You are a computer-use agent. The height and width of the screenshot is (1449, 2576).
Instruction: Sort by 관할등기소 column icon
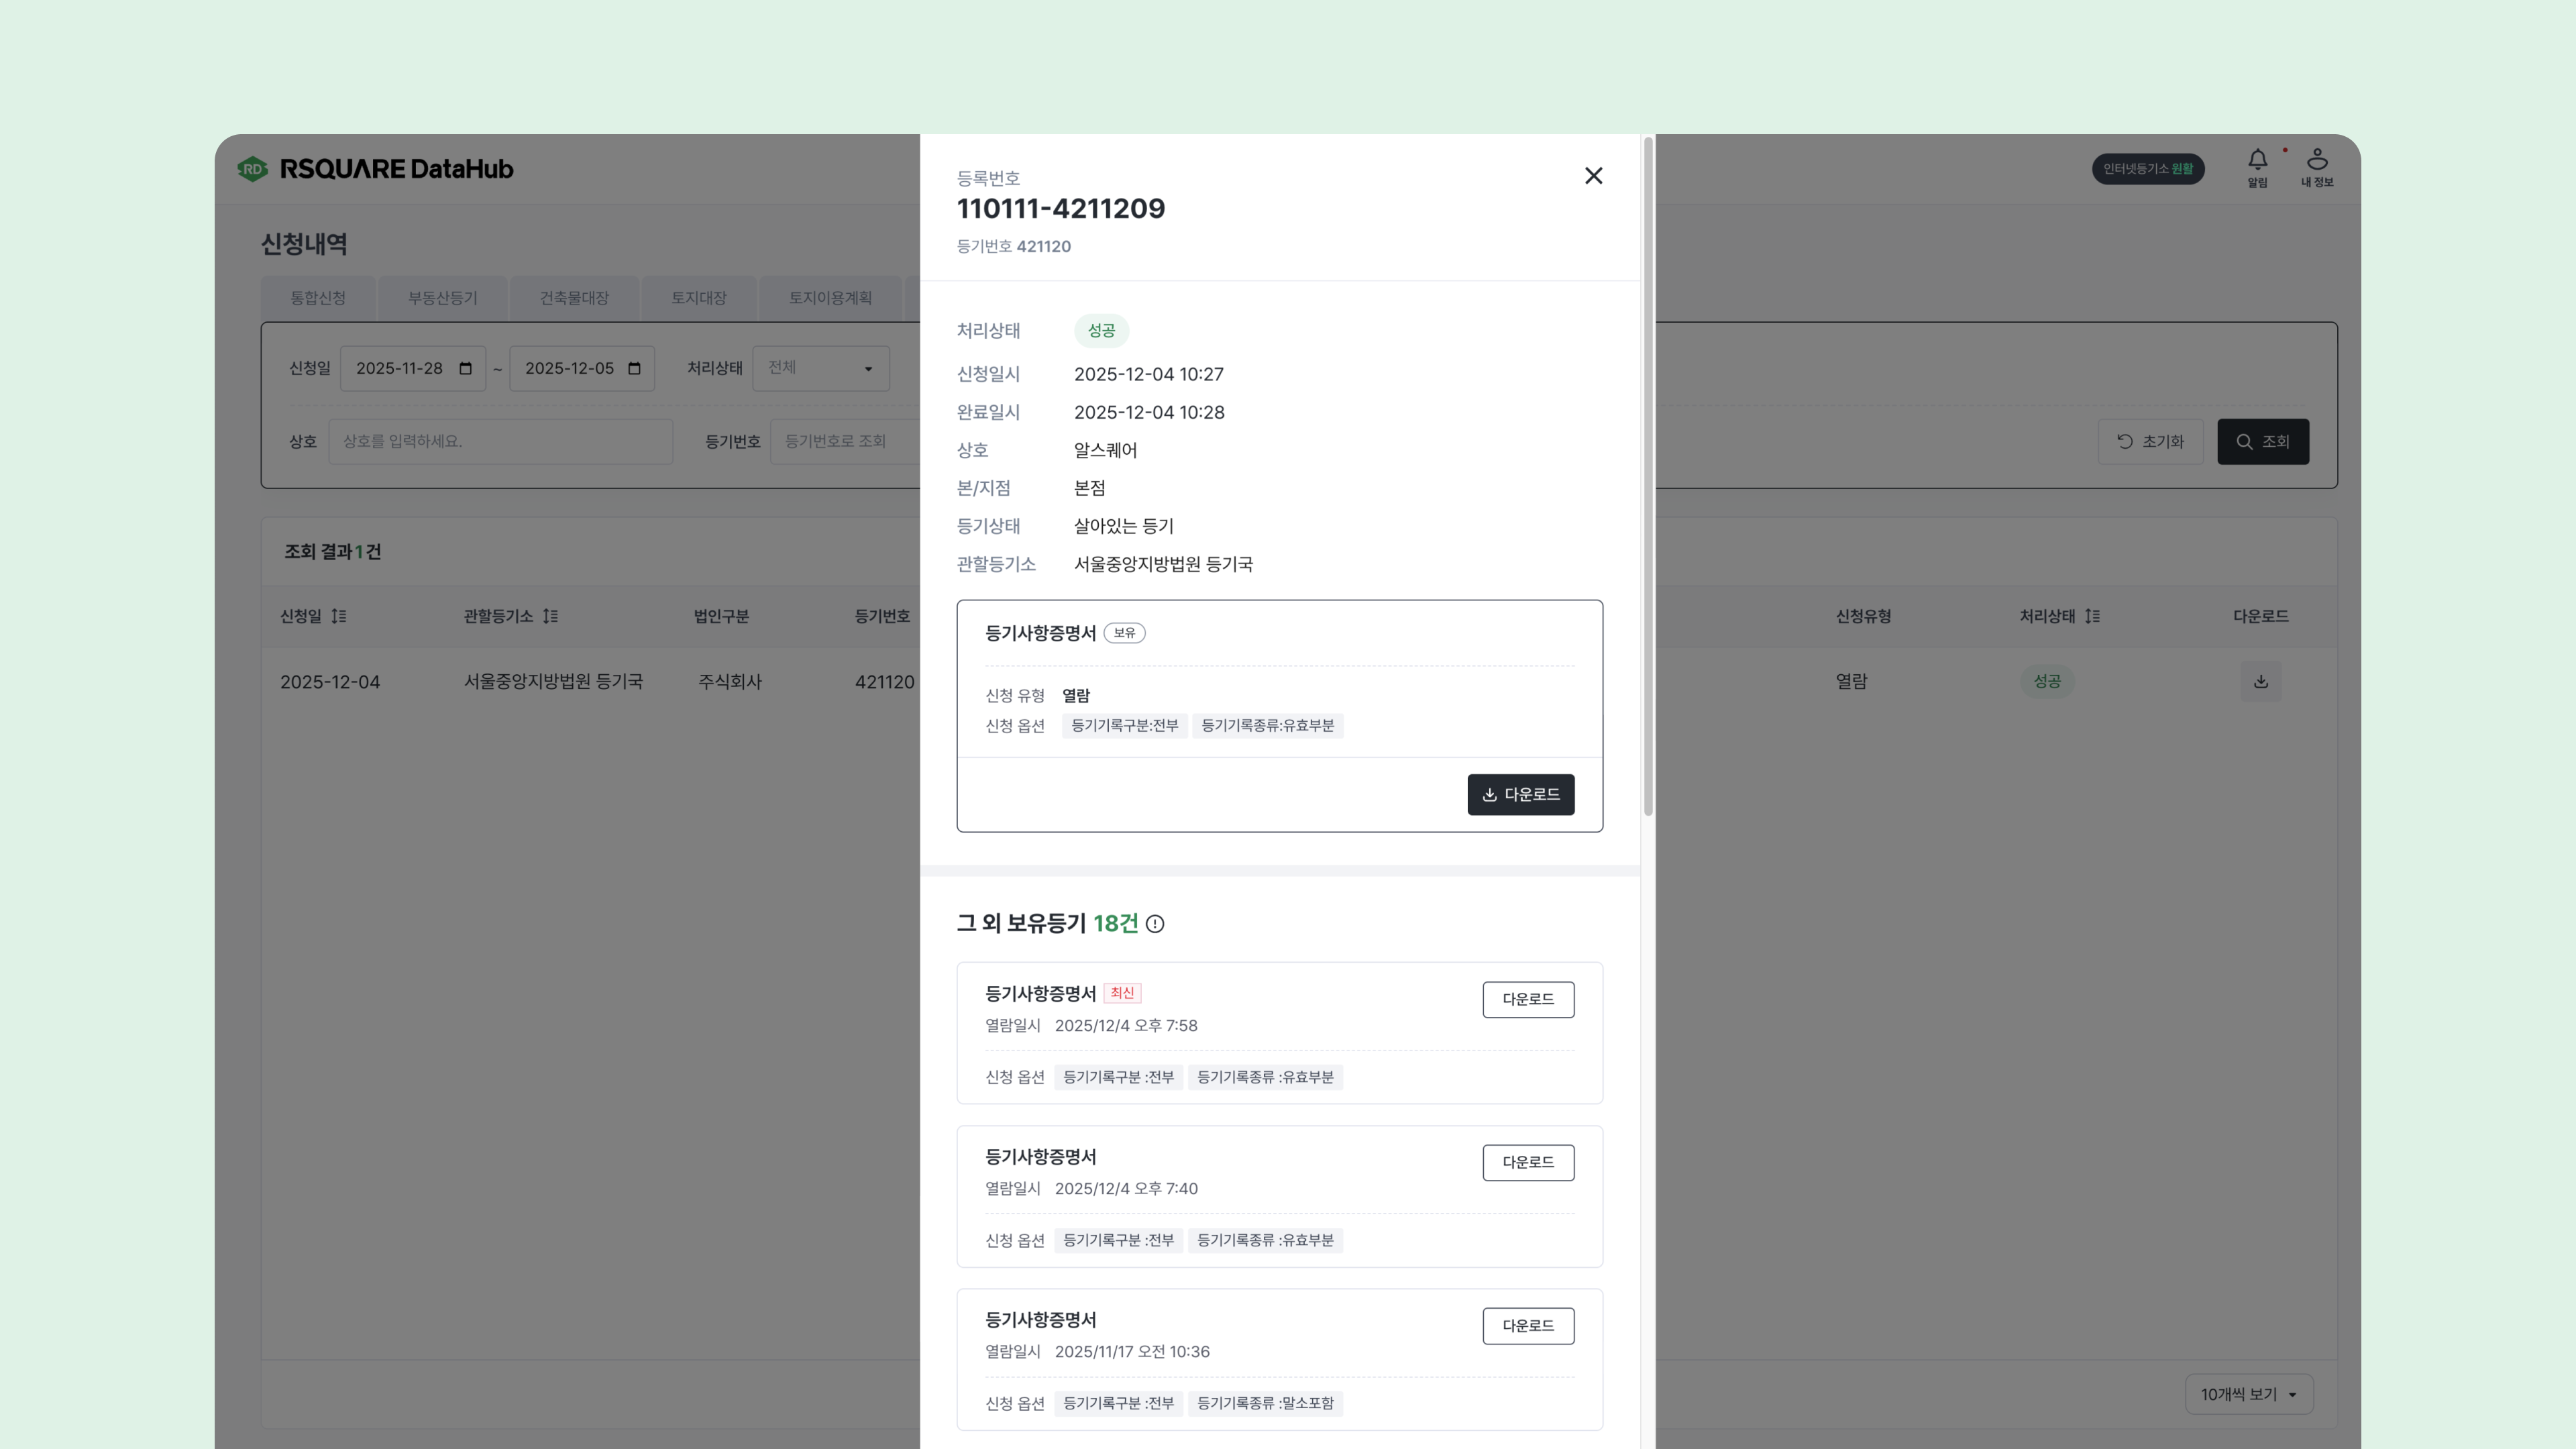(550, 616)
